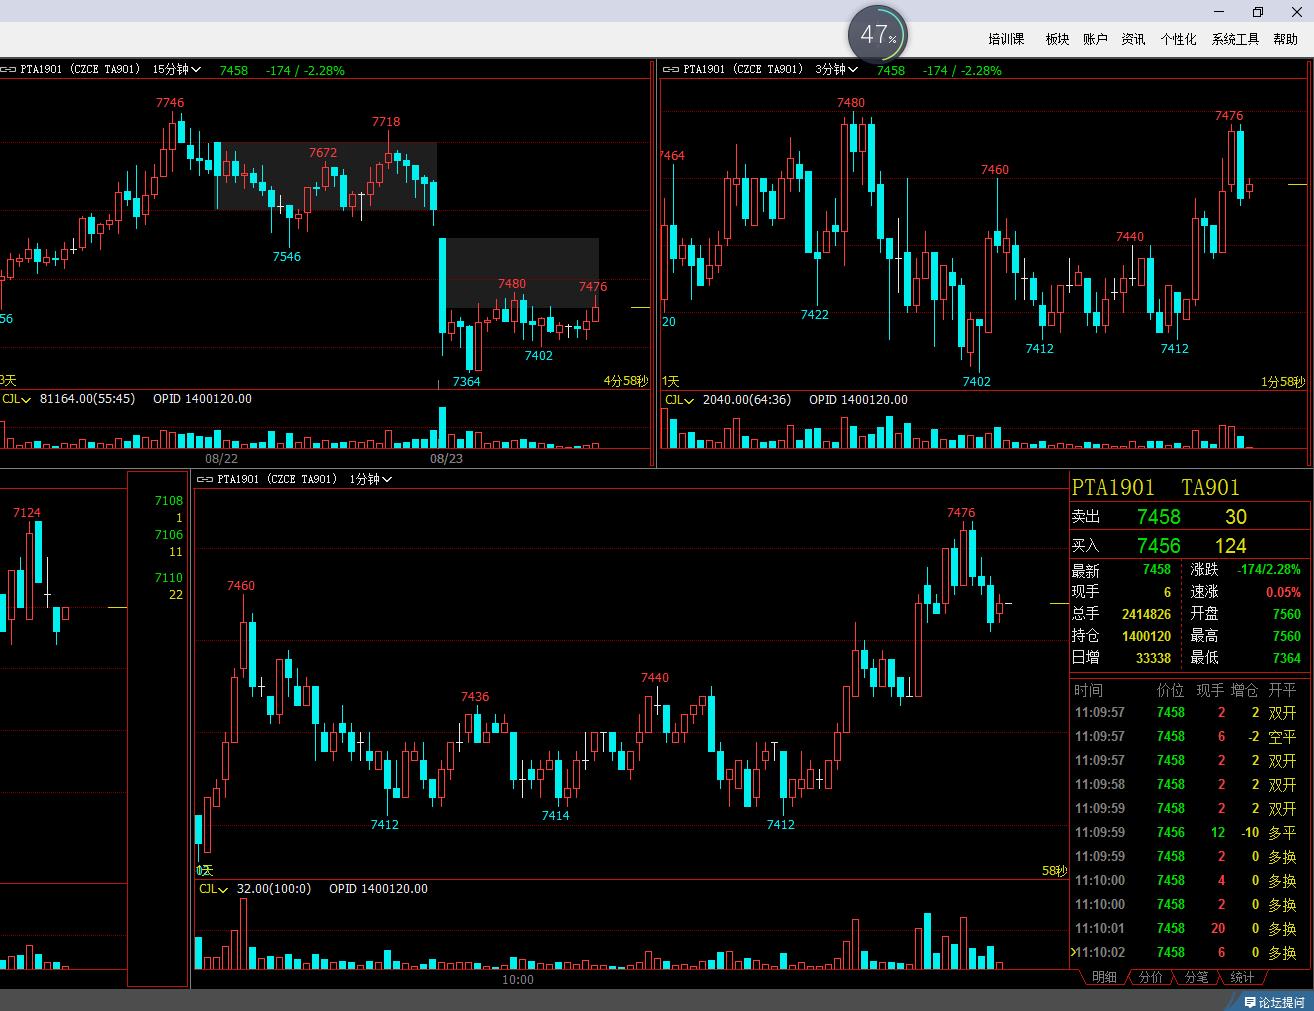1314x1011 pixels.
Task: Click the 买入 price 7456
Action: [1158, 546]
